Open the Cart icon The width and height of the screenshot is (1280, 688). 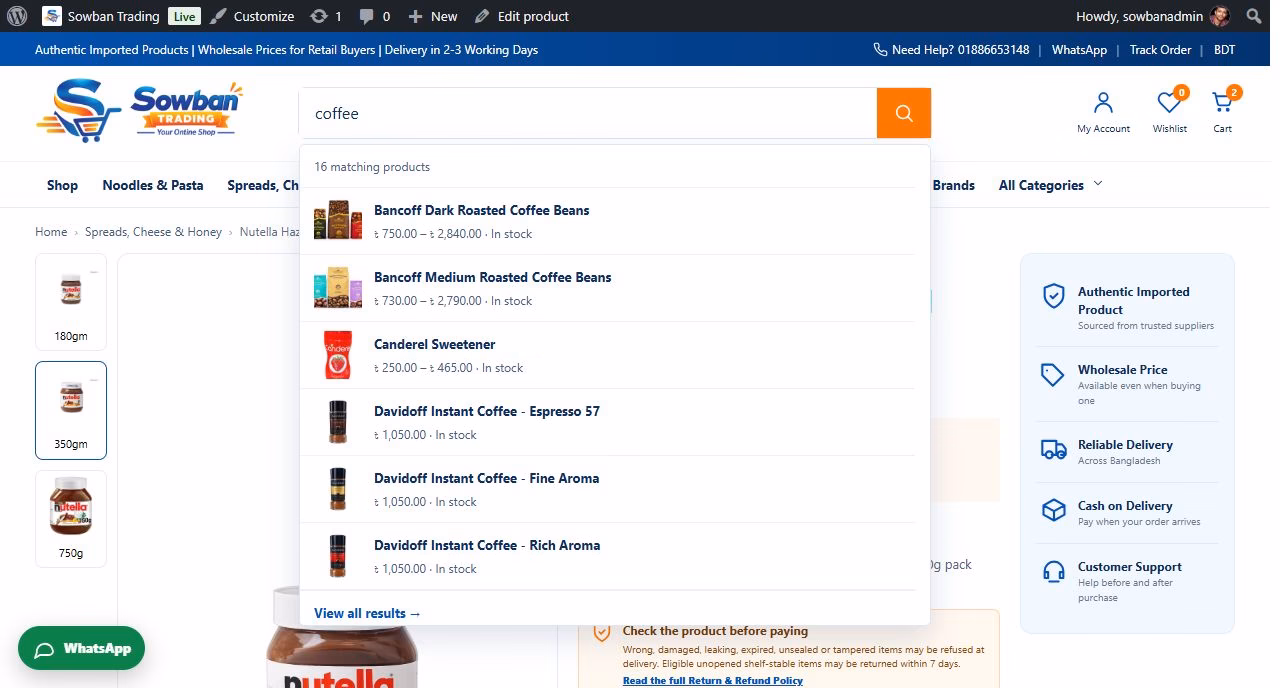point(1223,112)
